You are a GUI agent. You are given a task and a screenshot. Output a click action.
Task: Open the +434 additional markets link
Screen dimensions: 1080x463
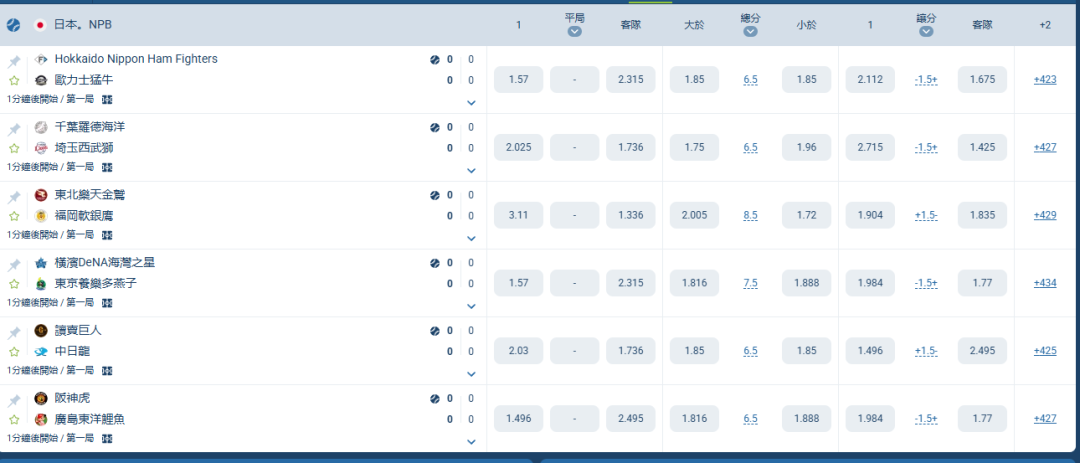1045,283
